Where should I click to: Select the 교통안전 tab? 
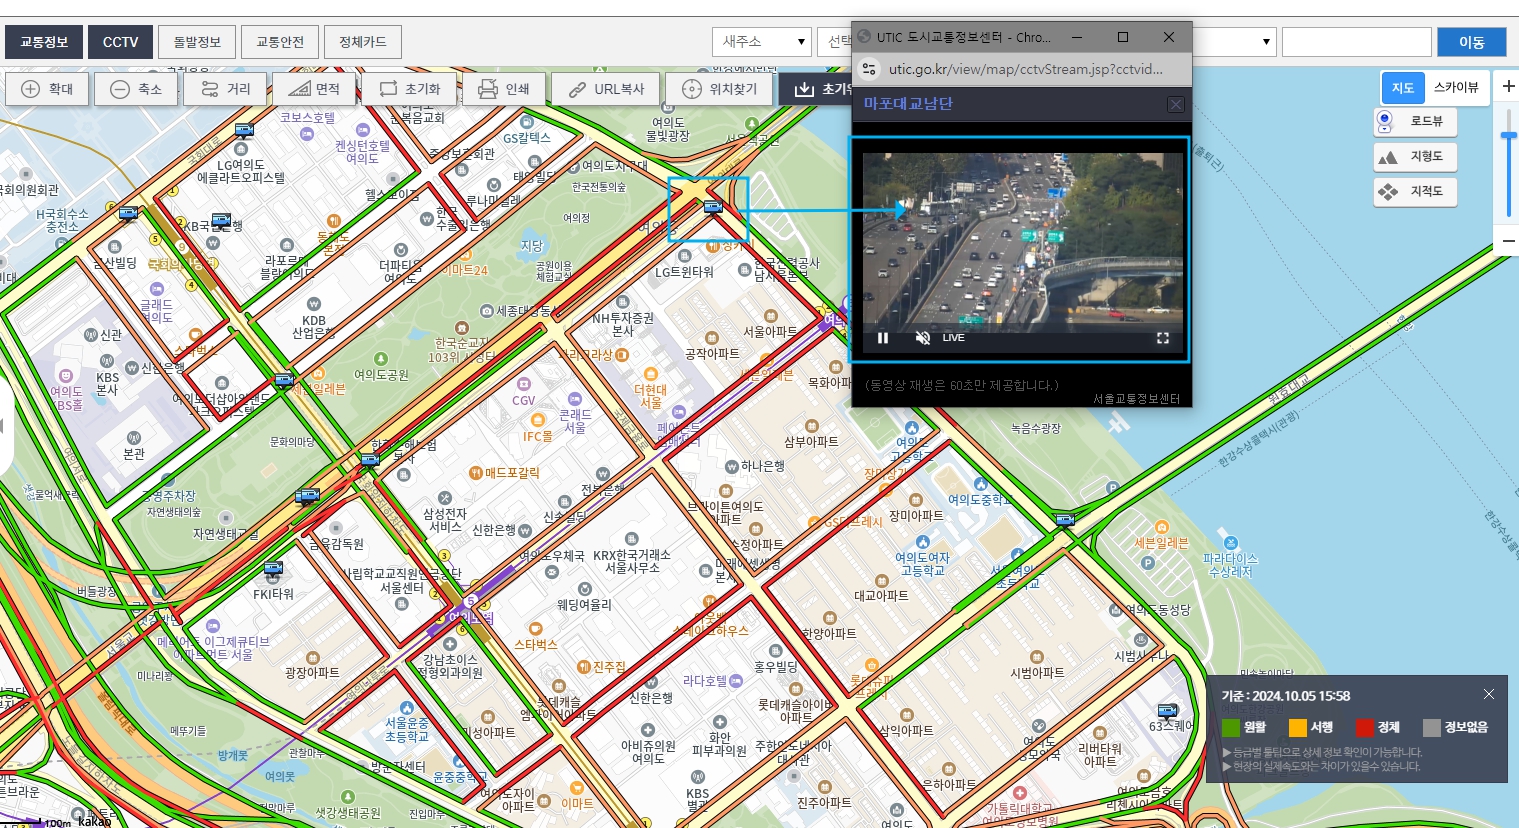(280, 42)
